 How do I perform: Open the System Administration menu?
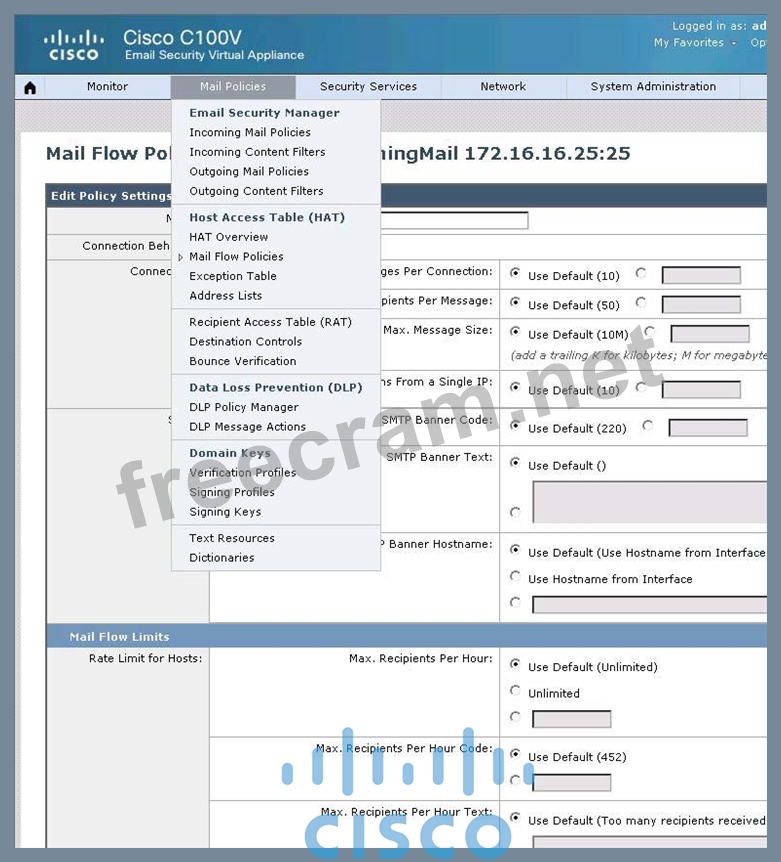(653, 87)
